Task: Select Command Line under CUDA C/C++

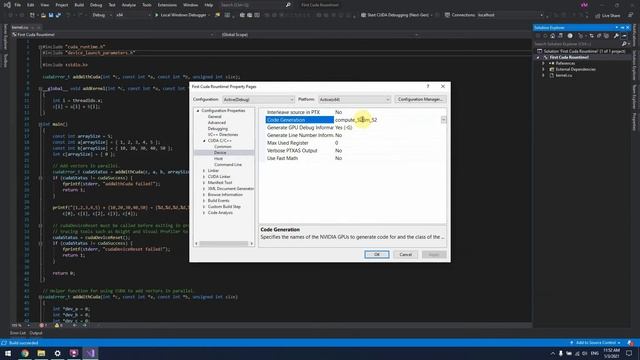Action: click(228, 164)
